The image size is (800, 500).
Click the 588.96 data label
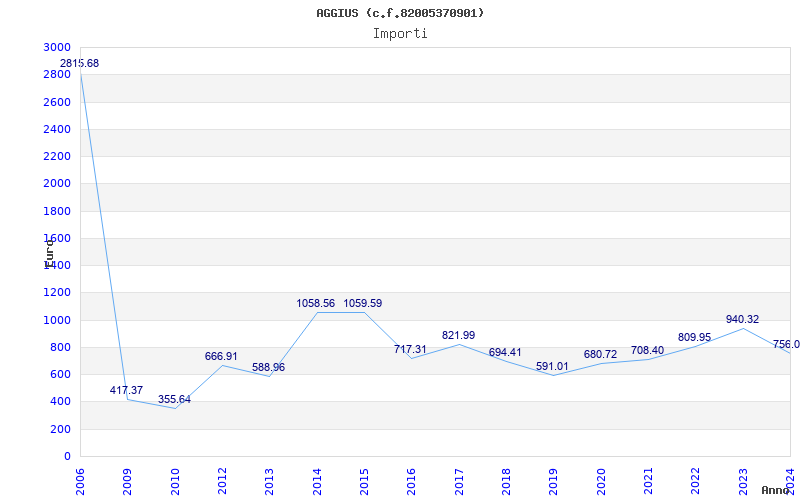268,367
